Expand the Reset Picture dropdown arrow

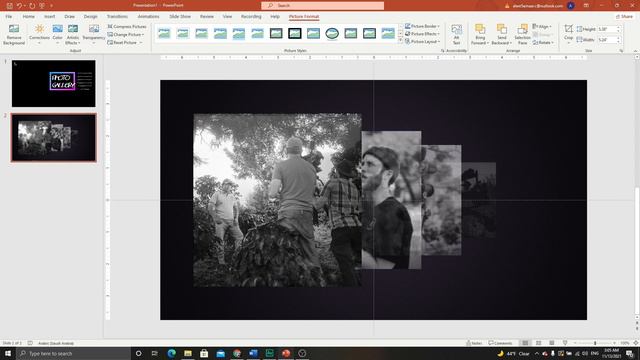coord(141,42)
